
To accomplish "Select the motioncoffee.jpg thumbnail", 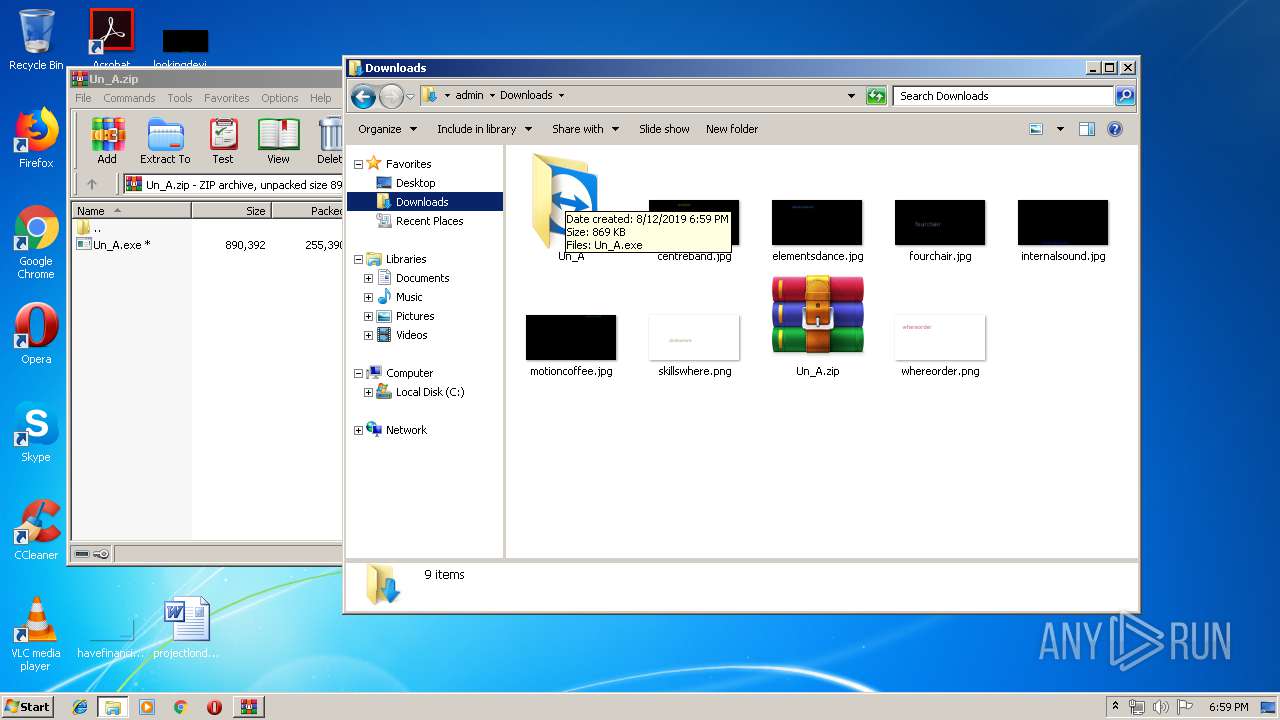I will 571,338.
